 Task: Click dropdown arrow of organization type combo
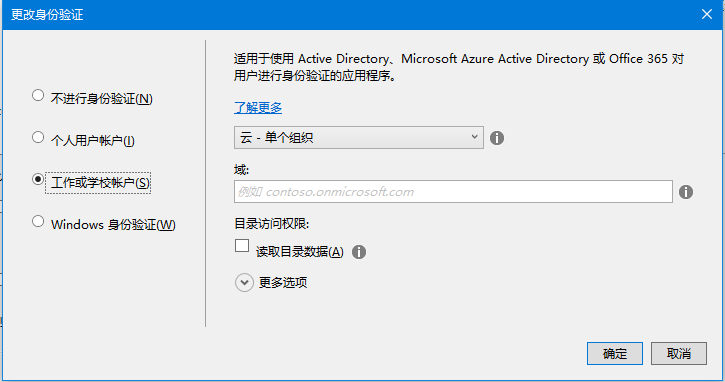pyautogui.click(x=474, y=137)
